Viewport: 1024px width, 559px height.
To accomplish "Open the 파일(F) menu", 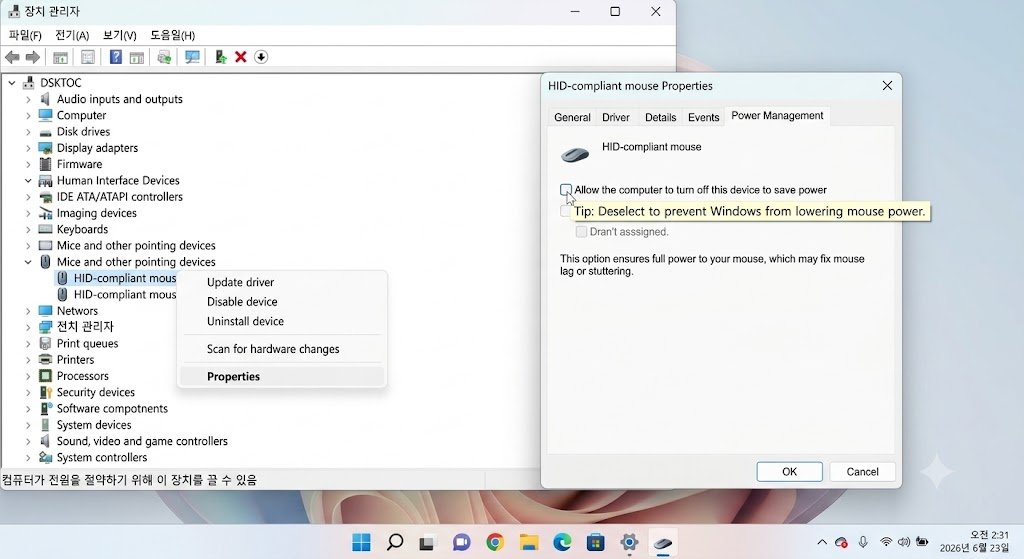I will pyautogui.click(x=25, y=35).
